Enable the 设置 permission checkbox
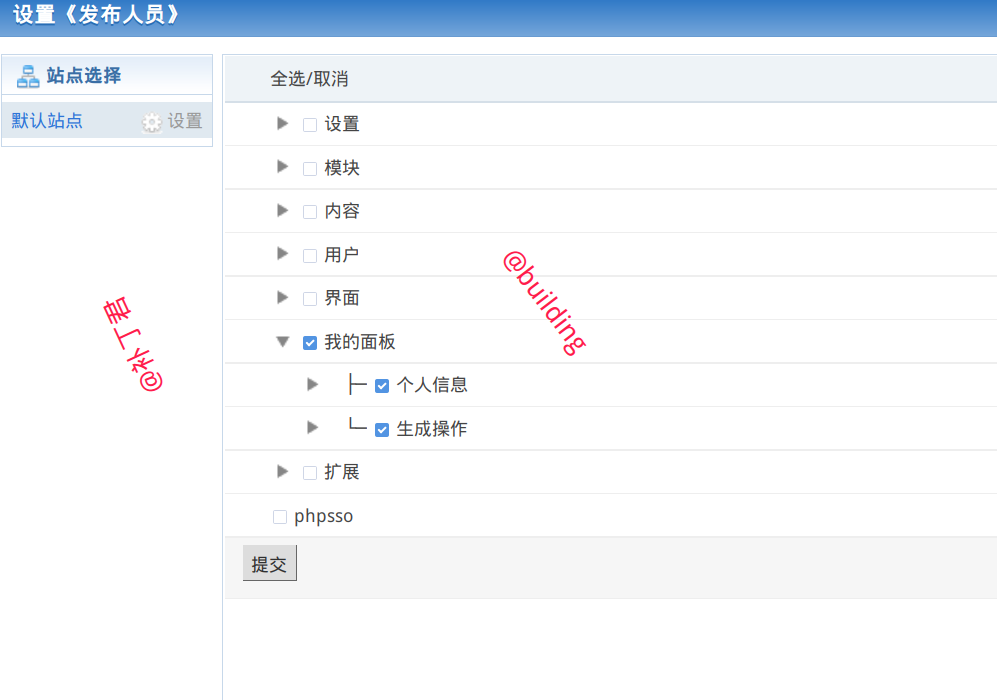The image size is (997, 700). [x=309, y=124]
